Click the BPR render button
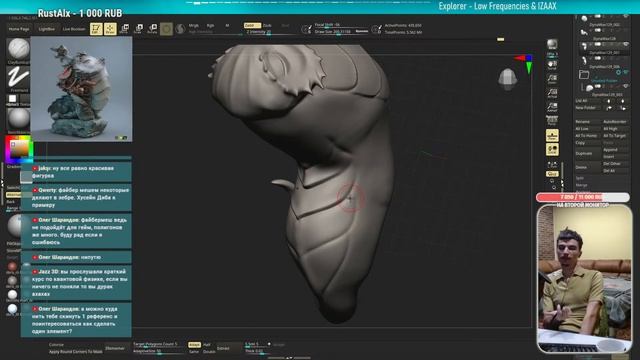Image resolution: width=640 pixels, height=360 pixels. click(552, 45)
